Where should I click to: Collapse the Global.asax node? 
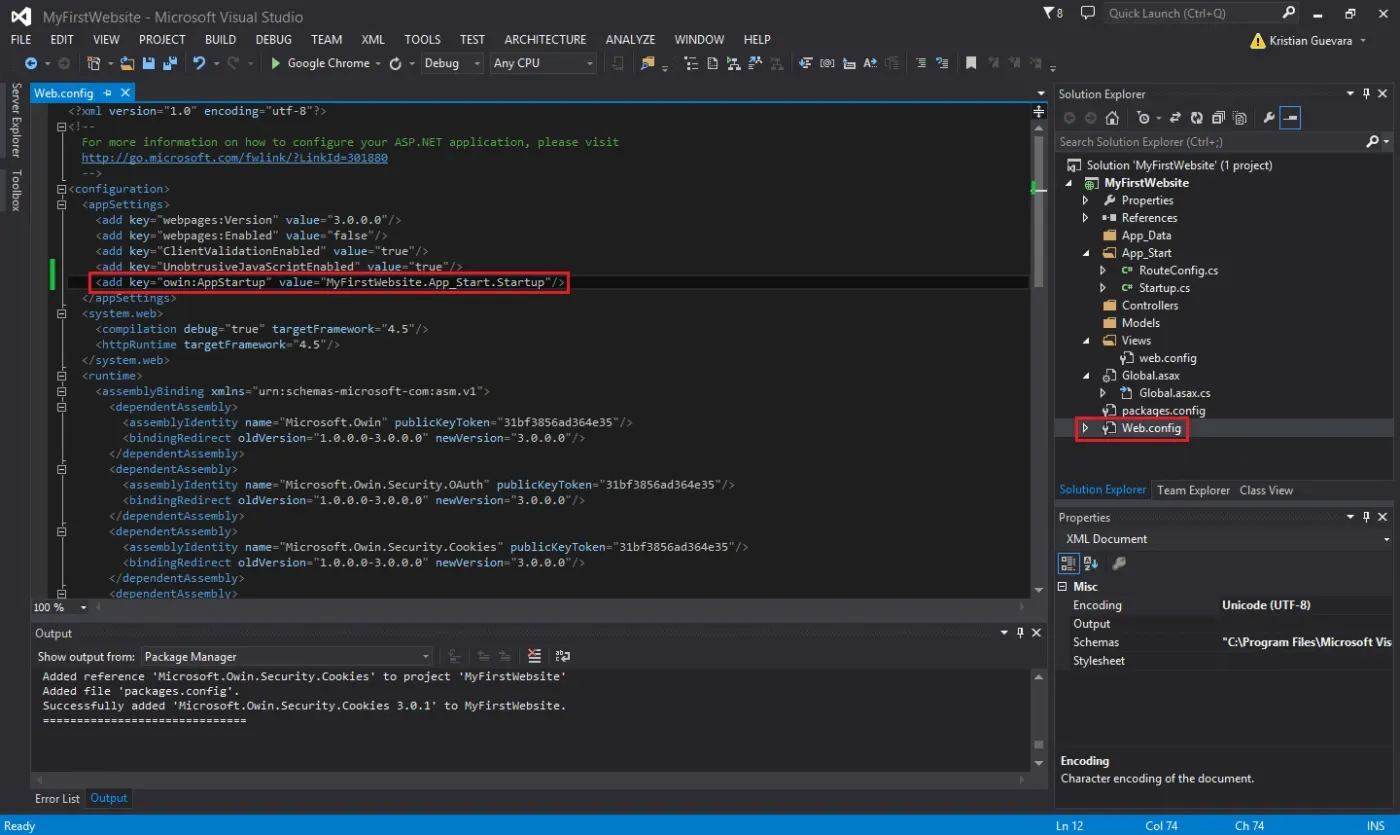click(1086, 376)
